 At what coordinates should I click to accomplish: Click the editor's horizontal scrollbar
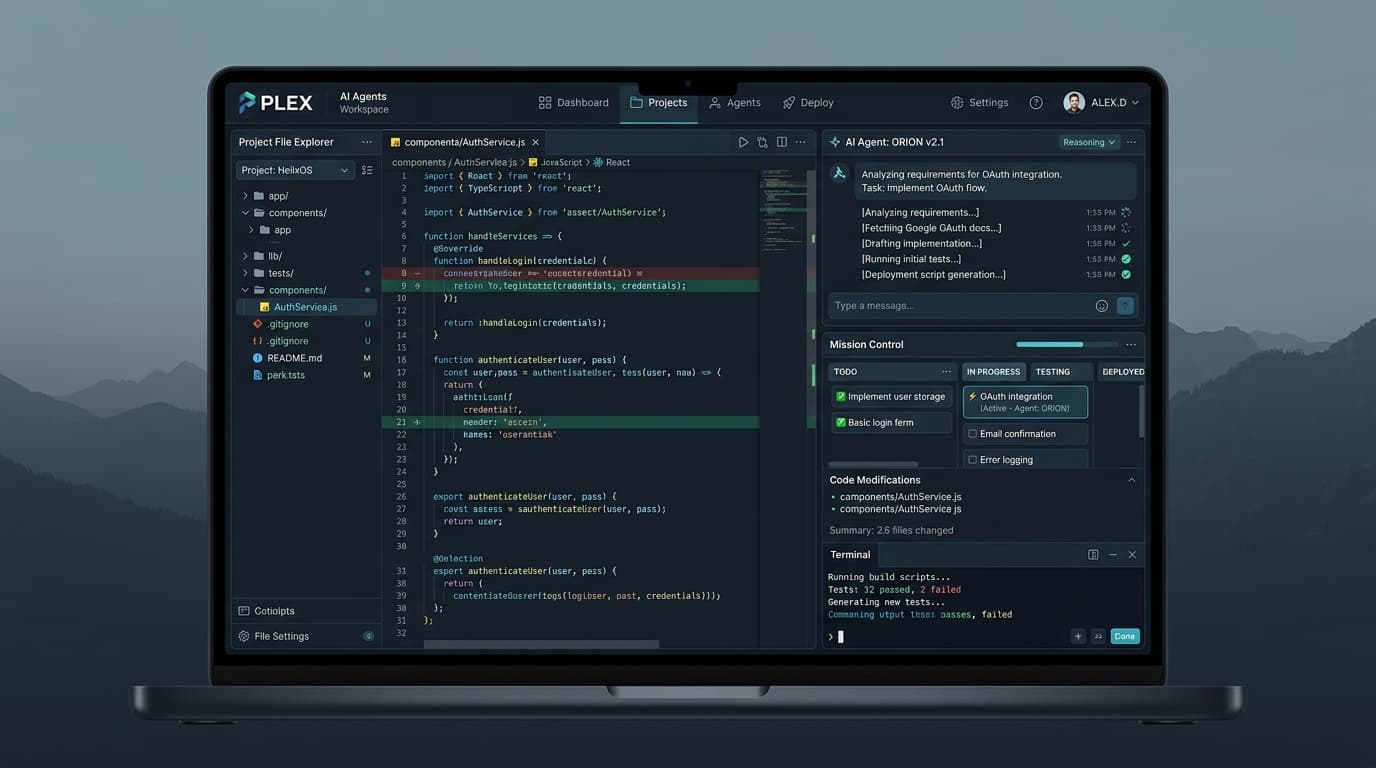[x=541, y=644]
